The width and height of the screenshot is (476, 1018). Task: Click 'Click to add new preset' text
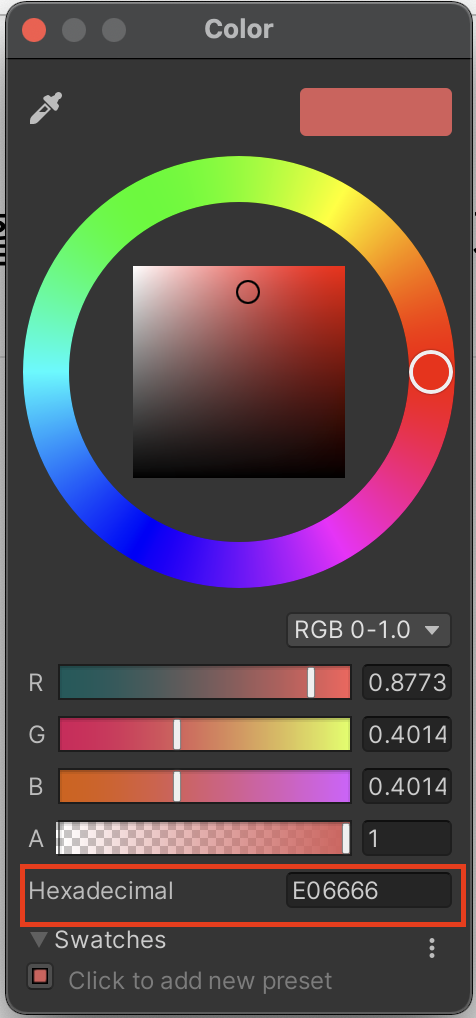200,980
